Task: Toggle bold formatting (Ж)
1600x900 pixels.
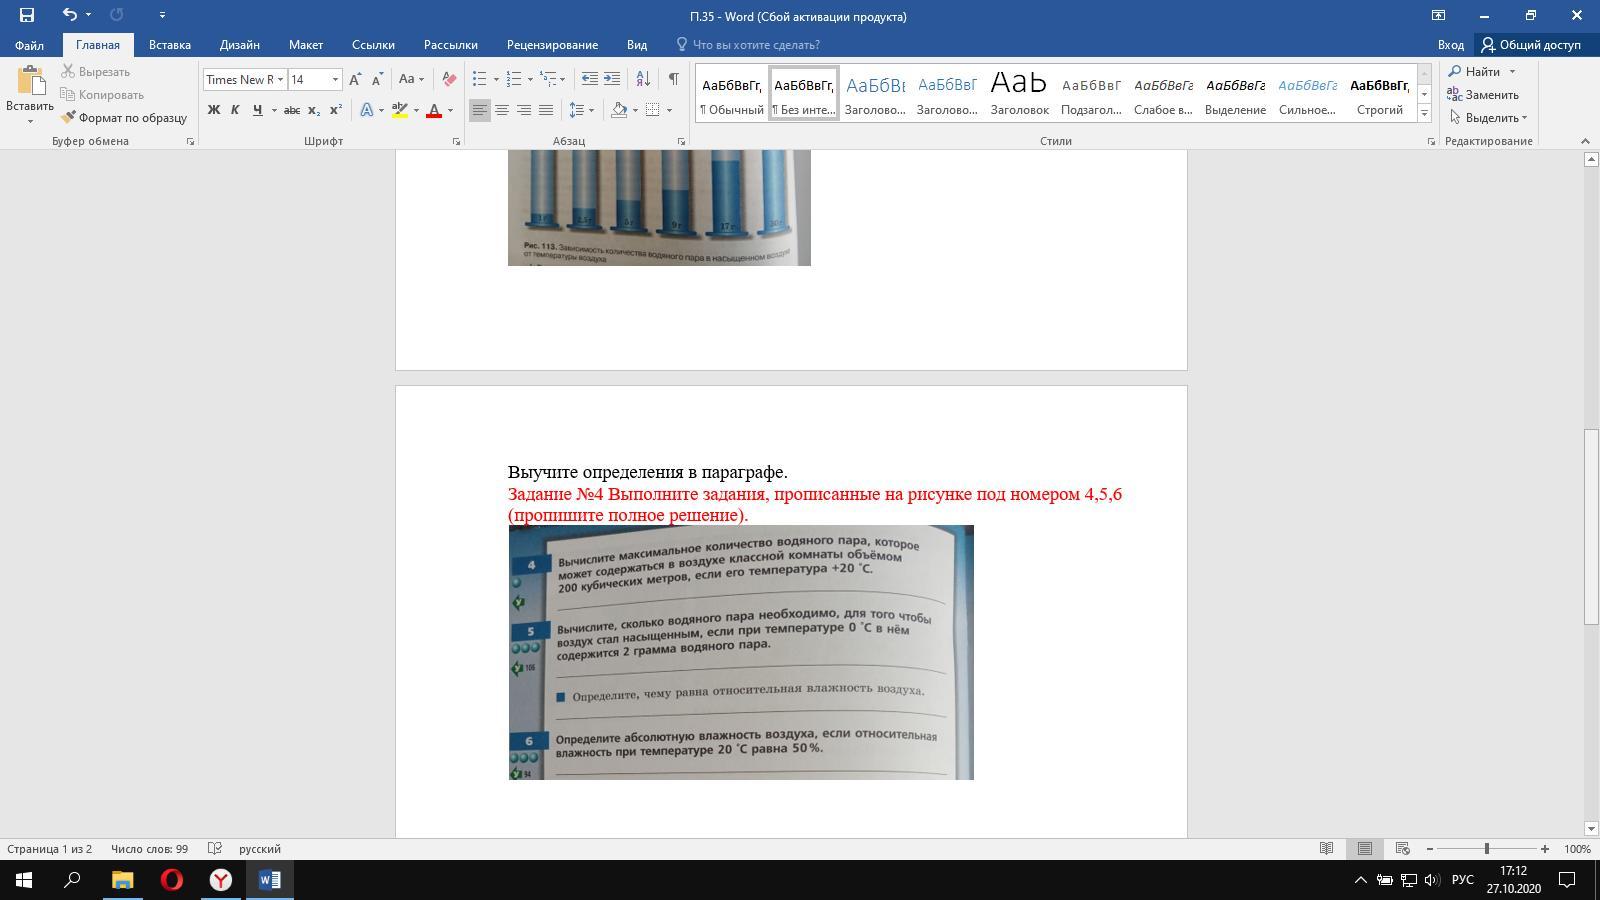Action: point(213,110)
